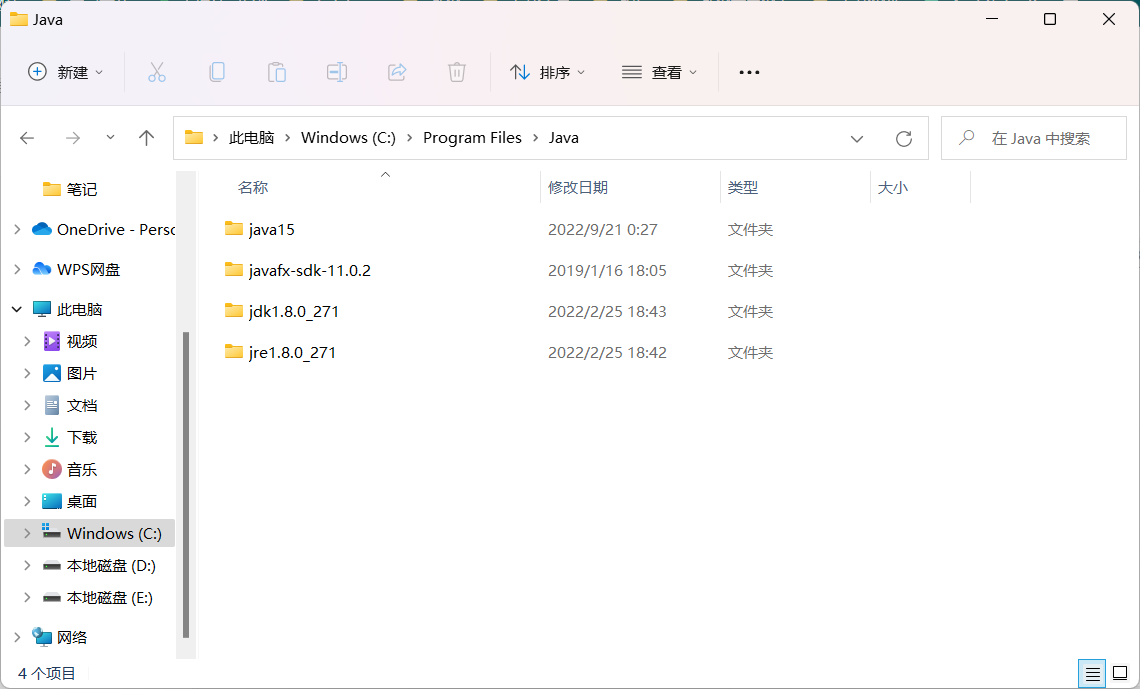Click the date 2019/1/16 18:05
Image resolution: width=1140 pixels, height=689 pixels.
(x=607, y=270)
